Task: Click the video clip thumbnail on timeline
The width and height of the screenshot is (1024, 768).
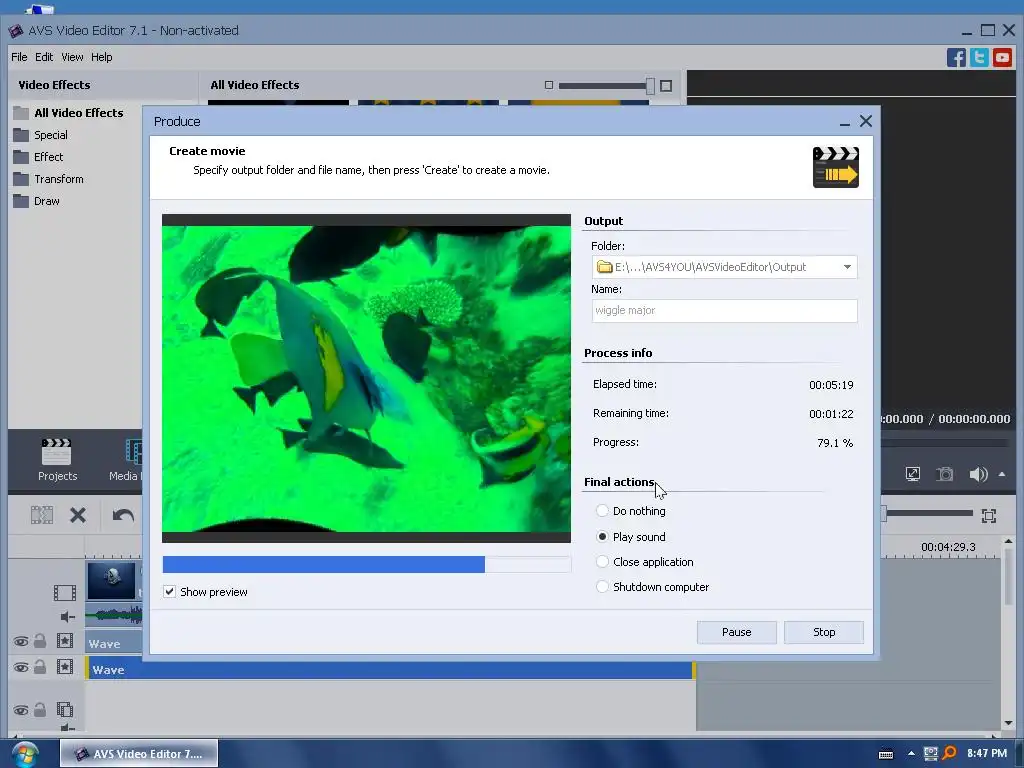Action: click(112, 581)
